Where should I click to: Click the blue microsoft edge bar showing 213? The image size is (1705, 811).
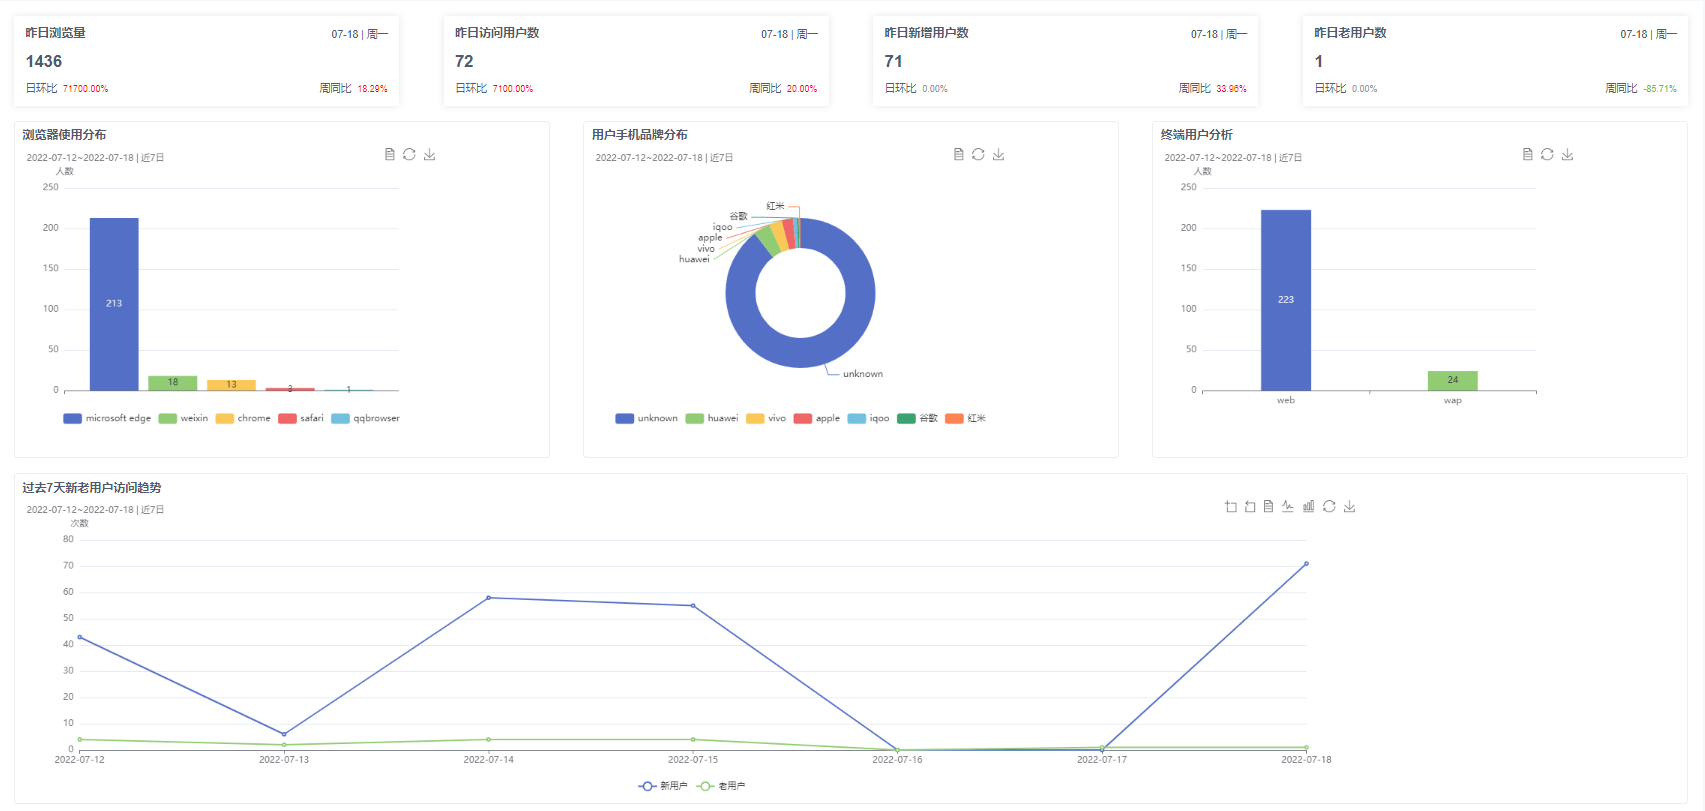click(114, 304)
